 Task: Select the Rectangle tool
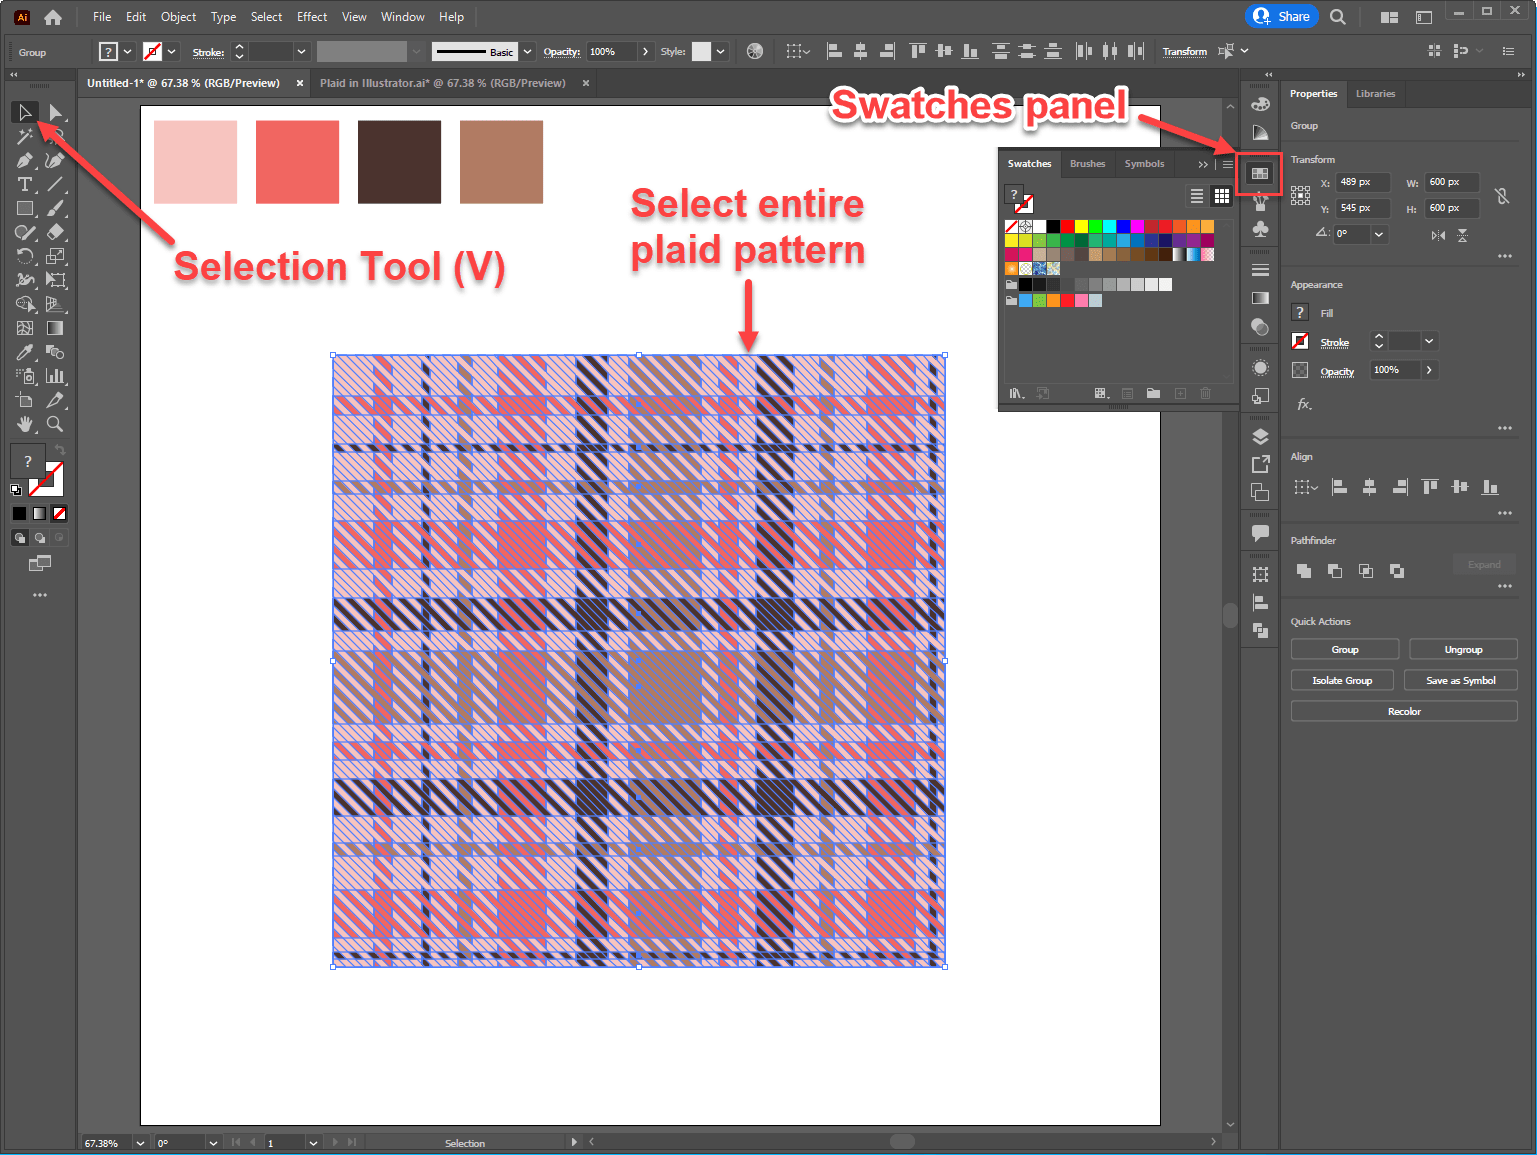pyautogui.click(x=25, y=208)
